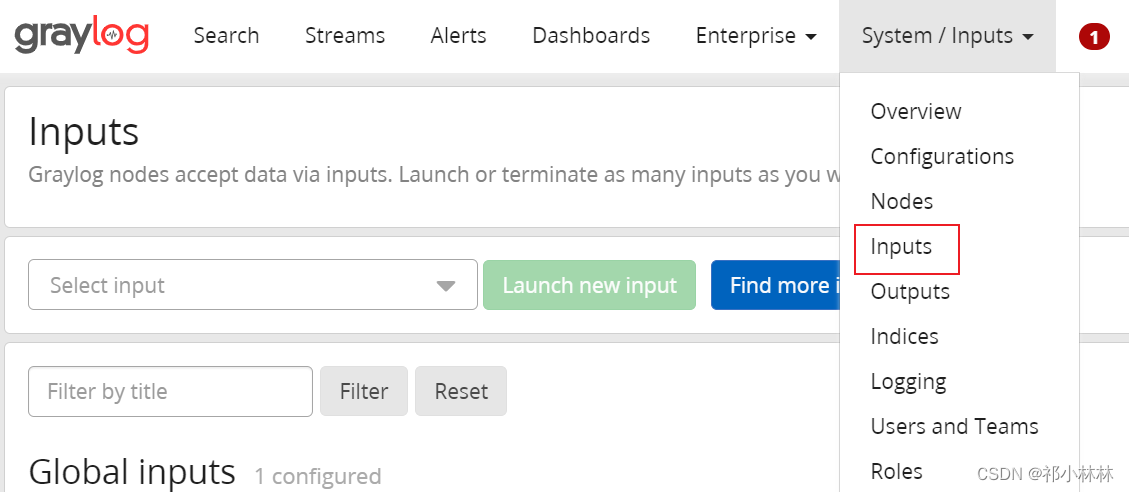The image size is (1129, 492).
Task: Open the Select input combo box
Action: click(253, 285)
